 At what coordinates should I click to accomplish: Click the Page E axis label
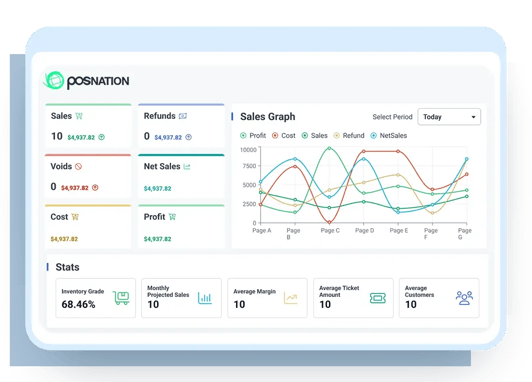coord(399,231)
